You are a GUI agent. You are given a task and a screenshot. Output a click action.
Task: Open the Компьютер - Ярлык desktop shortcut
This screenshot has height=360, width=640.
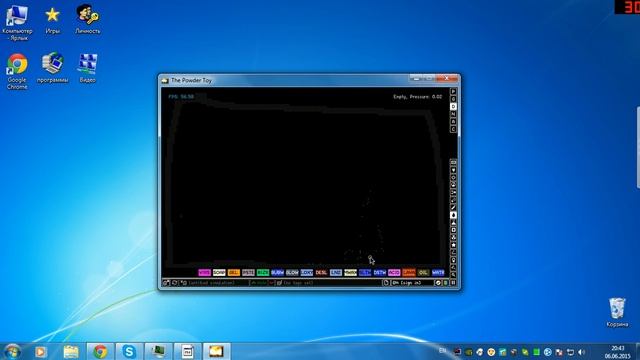click(17, 22)
